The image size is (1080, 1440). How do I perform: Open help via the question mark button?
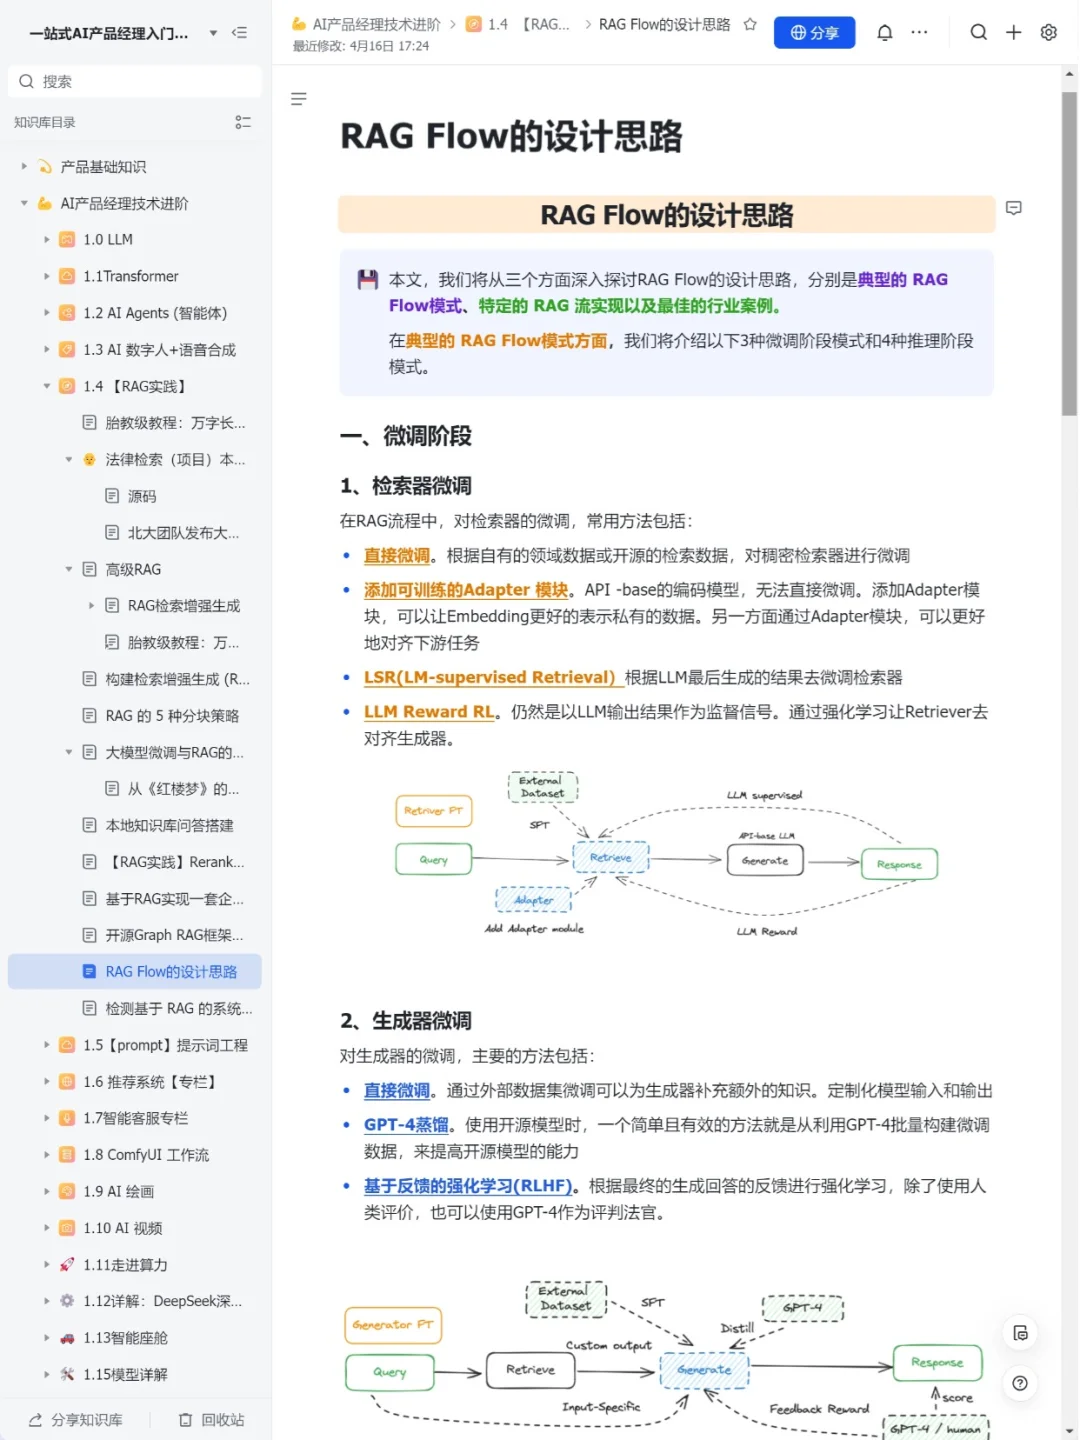coord(1020,1383)
